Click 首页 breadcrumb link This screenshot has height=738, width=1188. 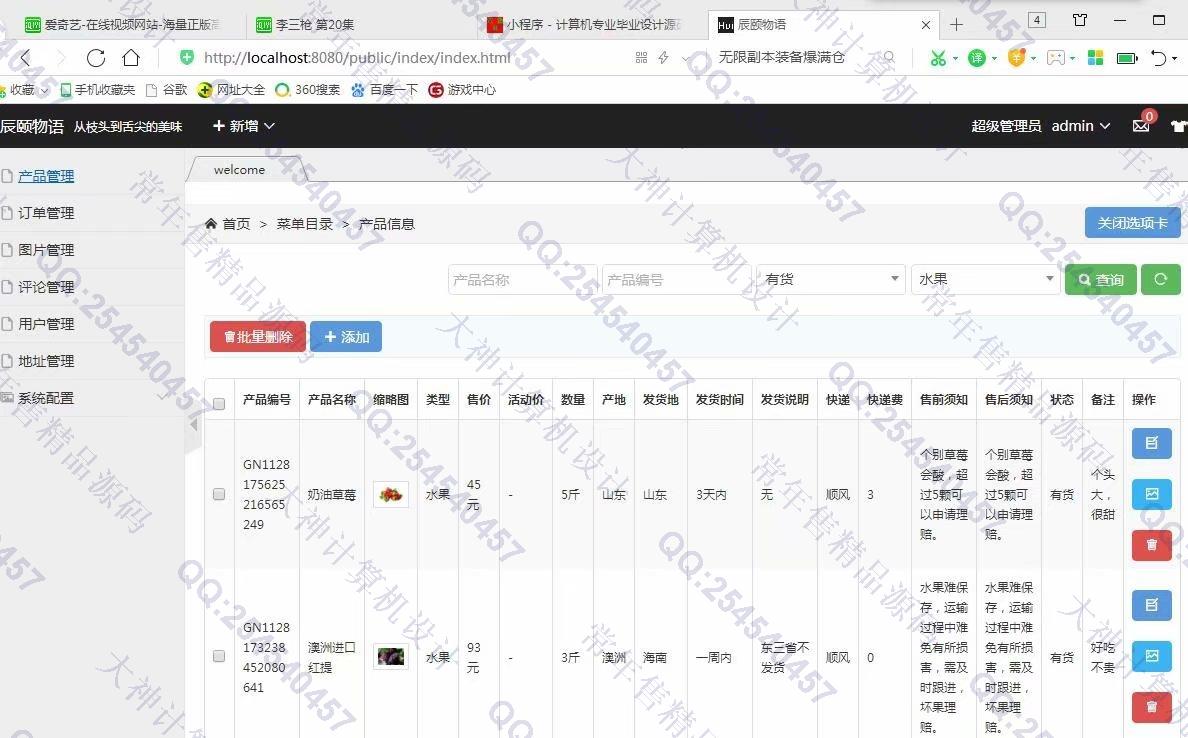[x=236, y=224]
